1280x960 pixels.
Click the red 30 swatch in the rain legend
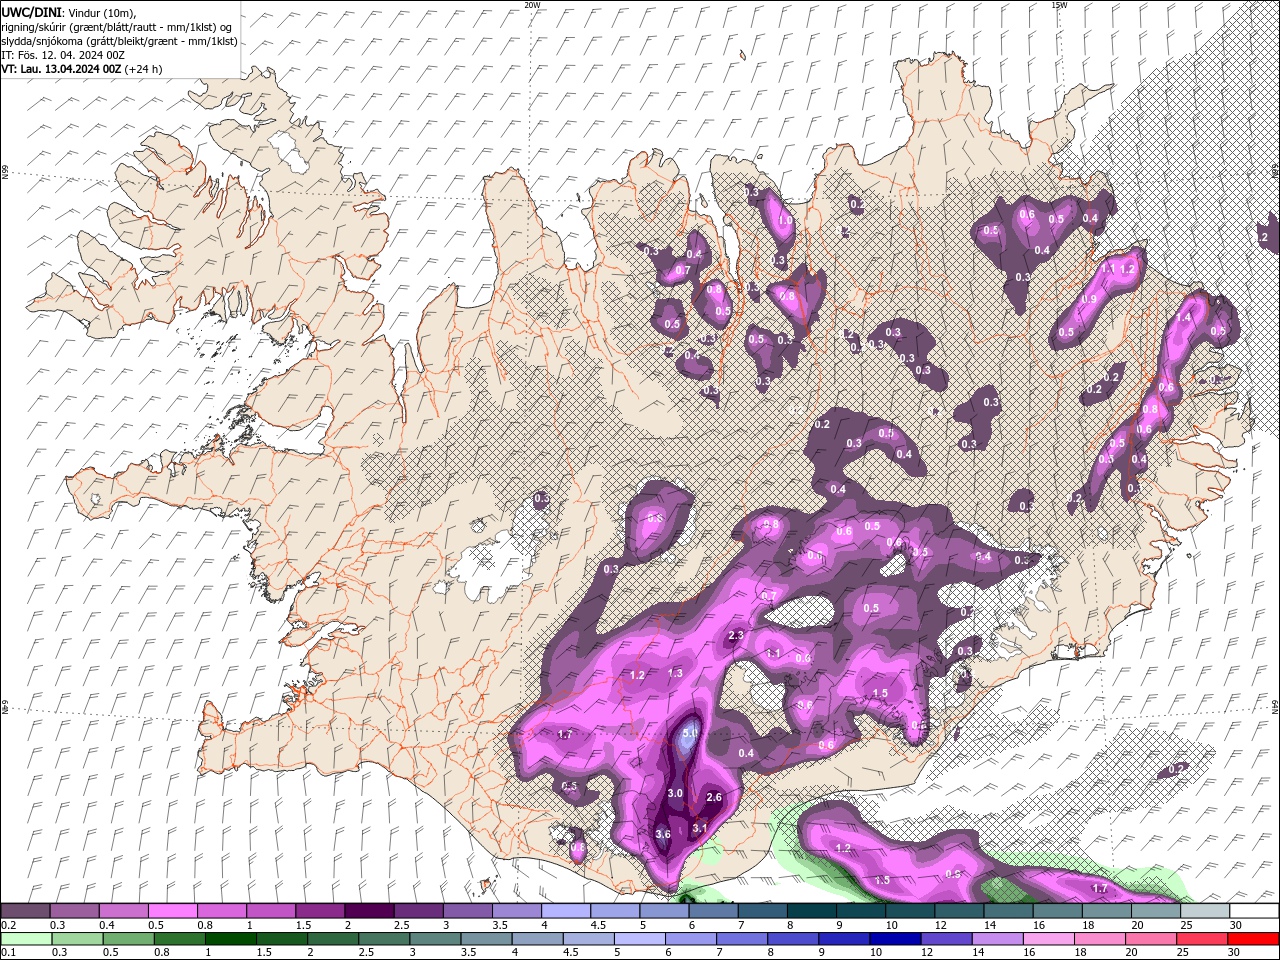(1254, 938)
